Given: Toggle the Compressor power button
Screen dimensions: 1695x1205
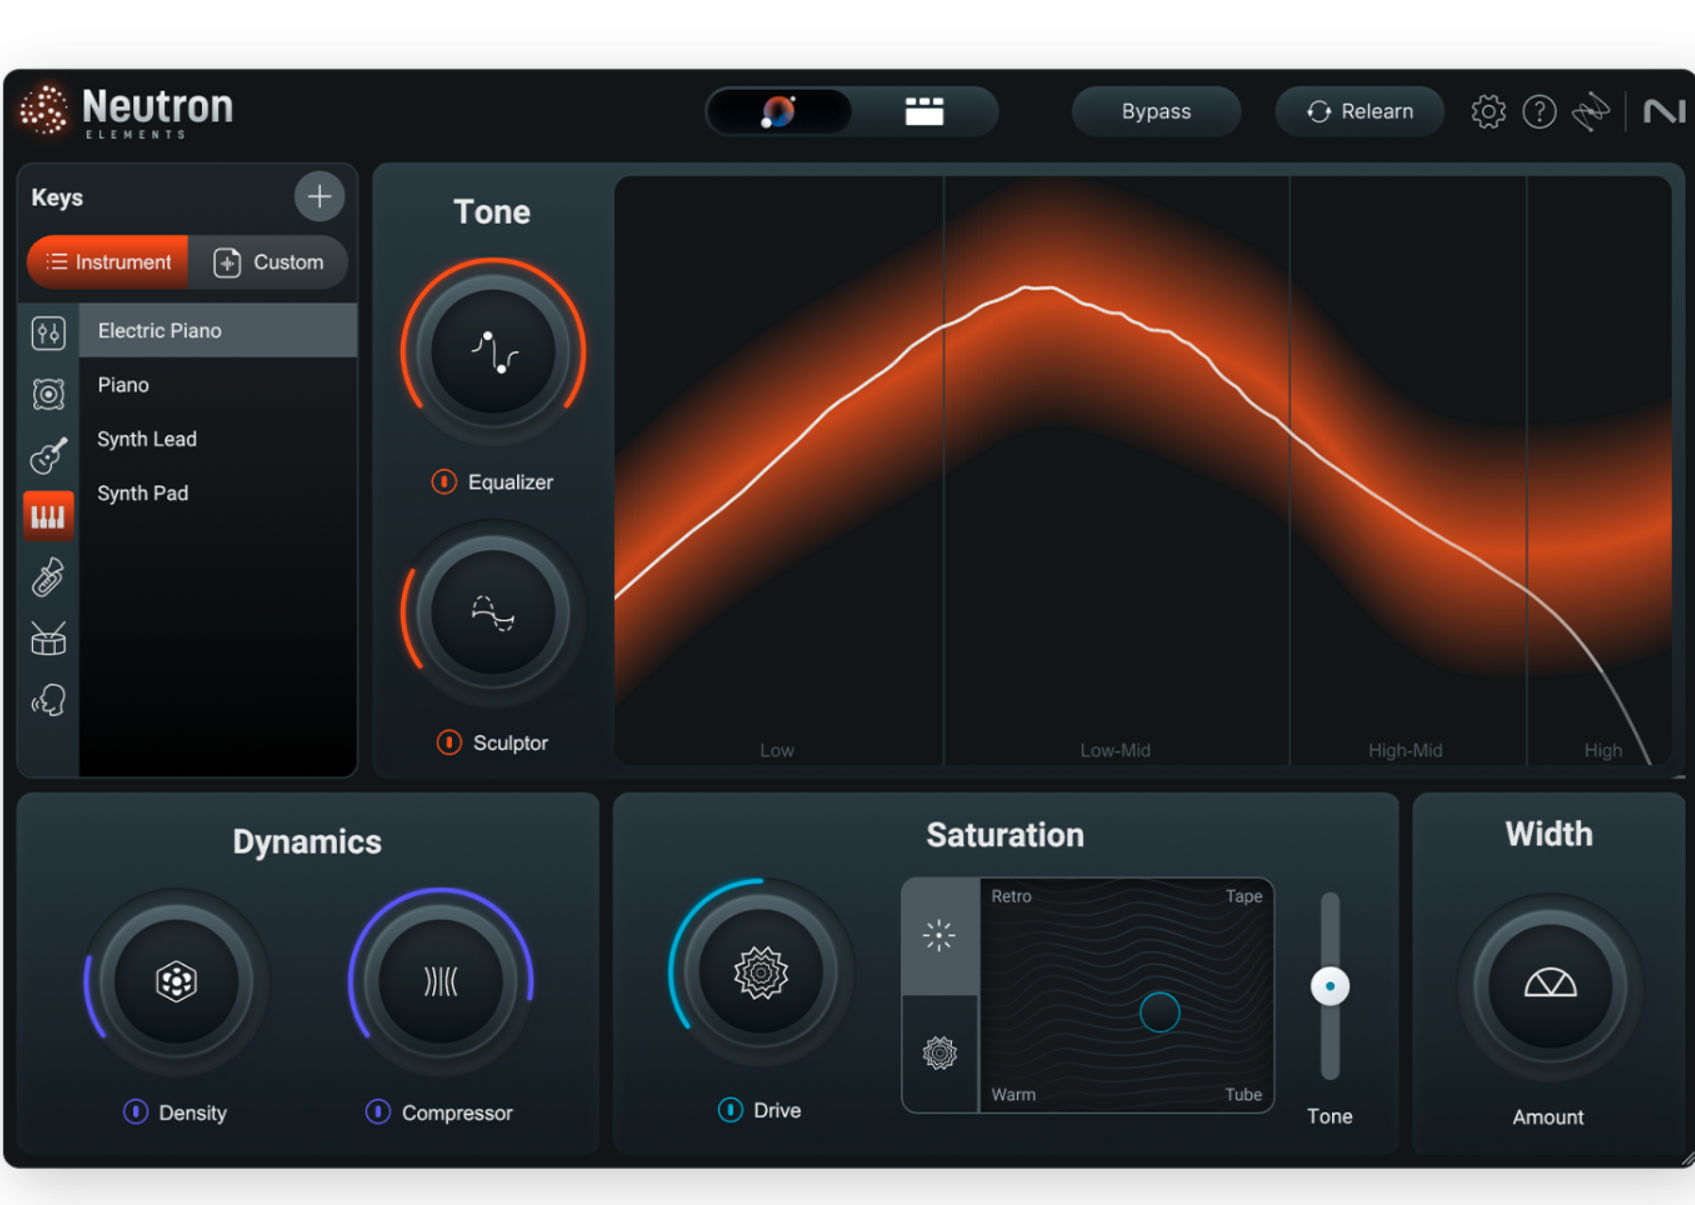Looking at the screenshot, I should pyautogui.click(x=378, y=1112).
